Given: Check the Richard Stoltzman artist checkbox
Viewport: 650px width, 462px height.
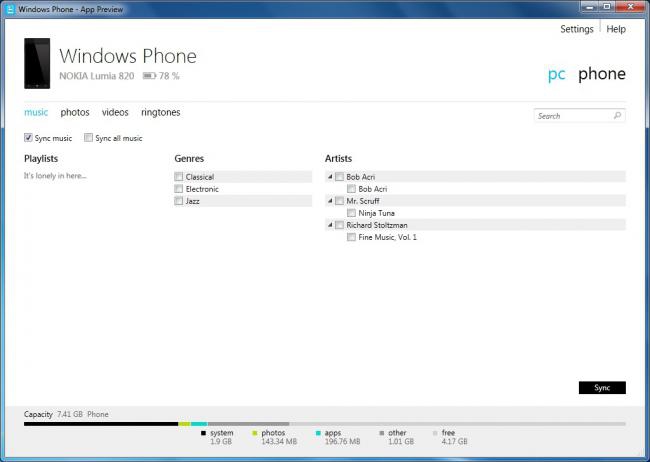Looking at the screenshot, I should 340,225.
